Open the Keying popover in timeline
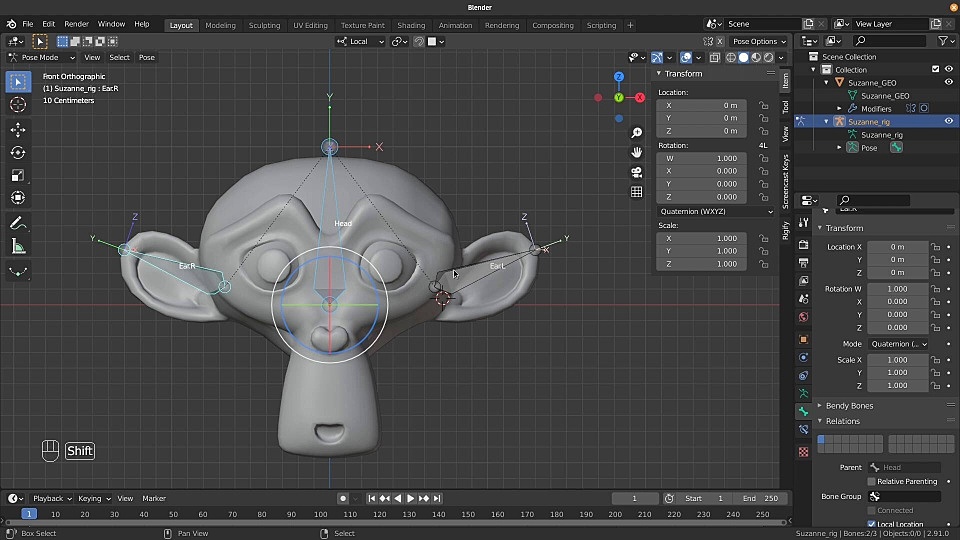This screenshot has height=540, width=960. pyautogui.click(x=92, y=498)
